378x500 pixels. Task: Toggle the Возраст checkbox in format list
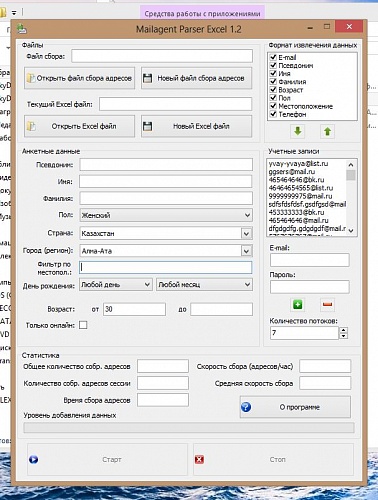click(x=273, y=89)
